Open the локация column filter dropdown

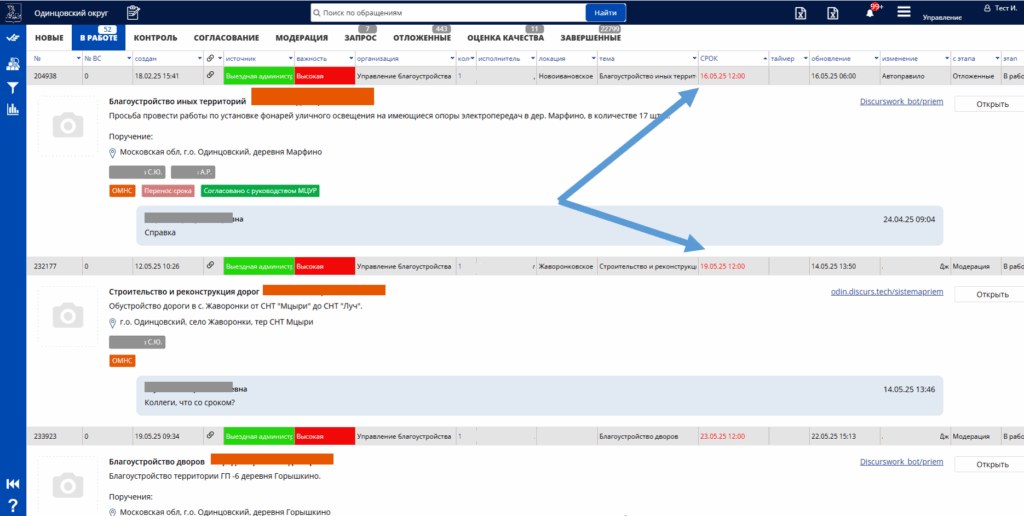point(593,59)
